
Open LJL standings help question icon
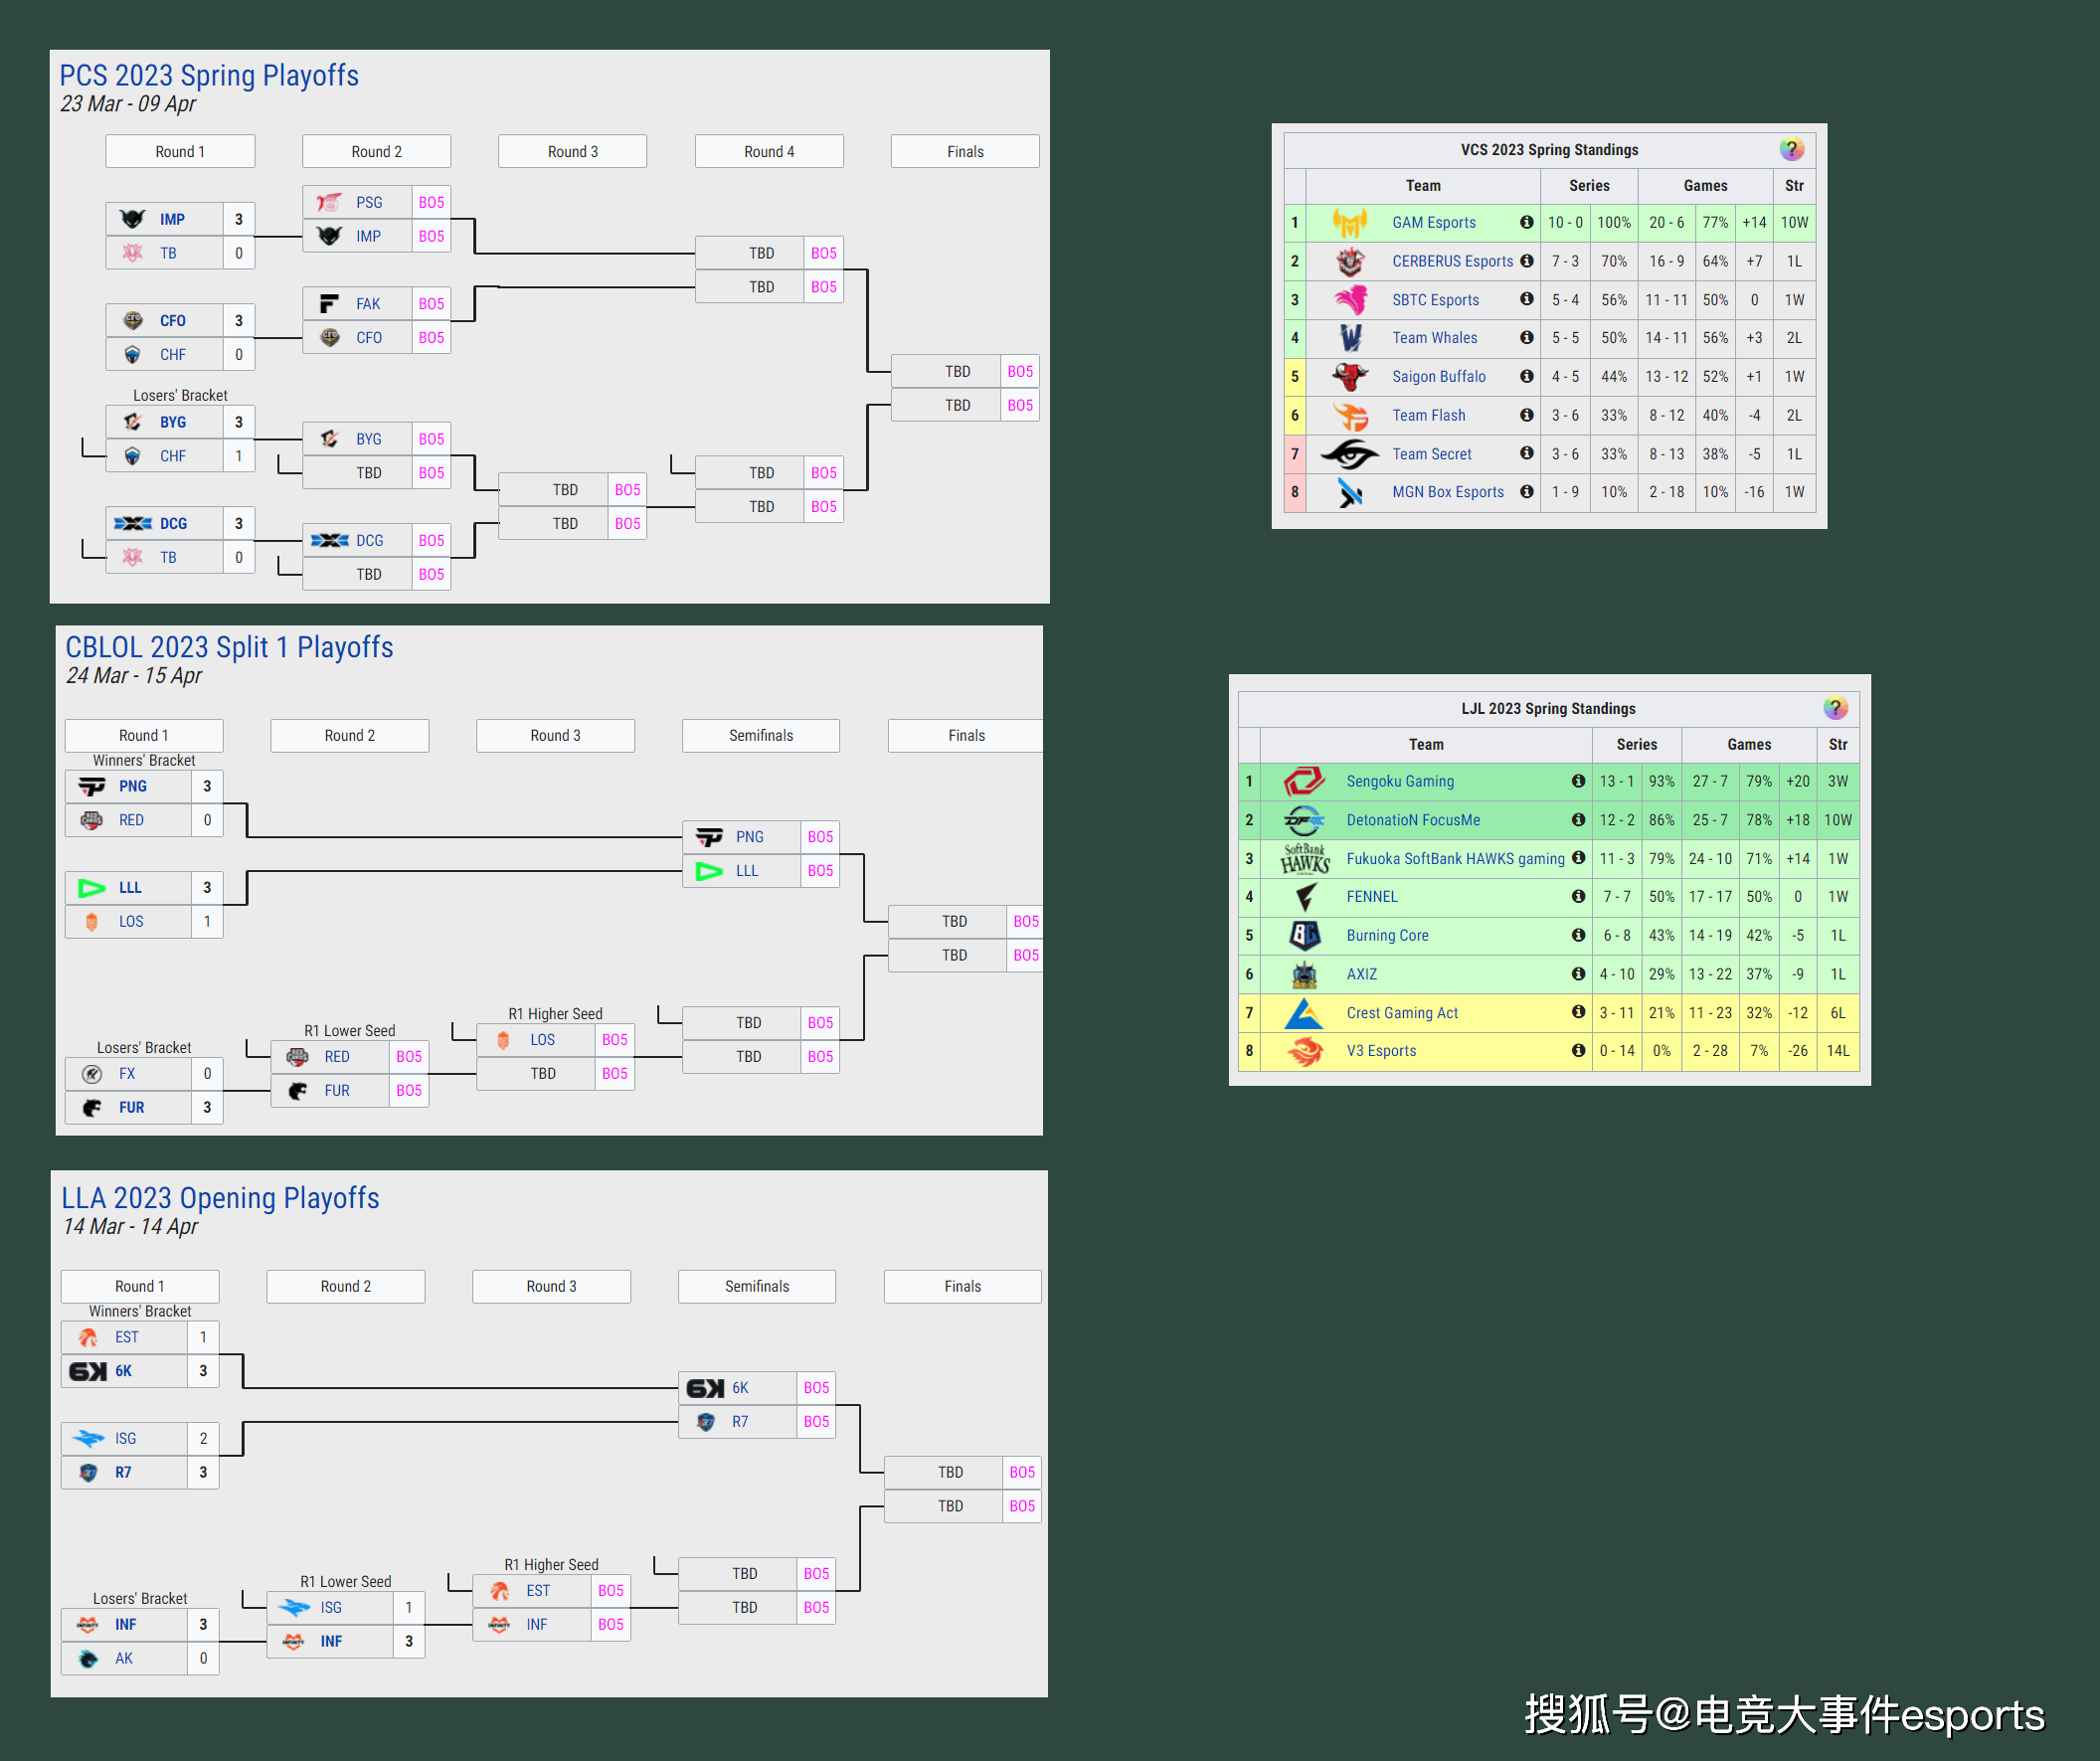1834,708
